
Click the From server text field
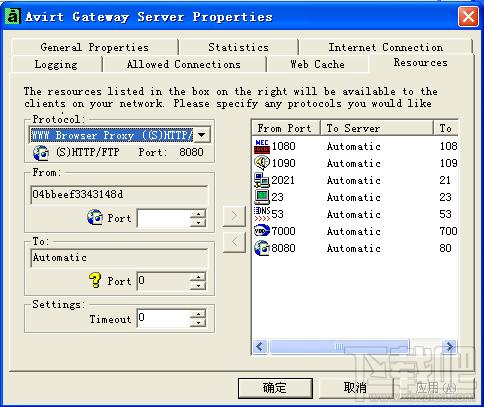pyautogui.click(x=119, y=194)
